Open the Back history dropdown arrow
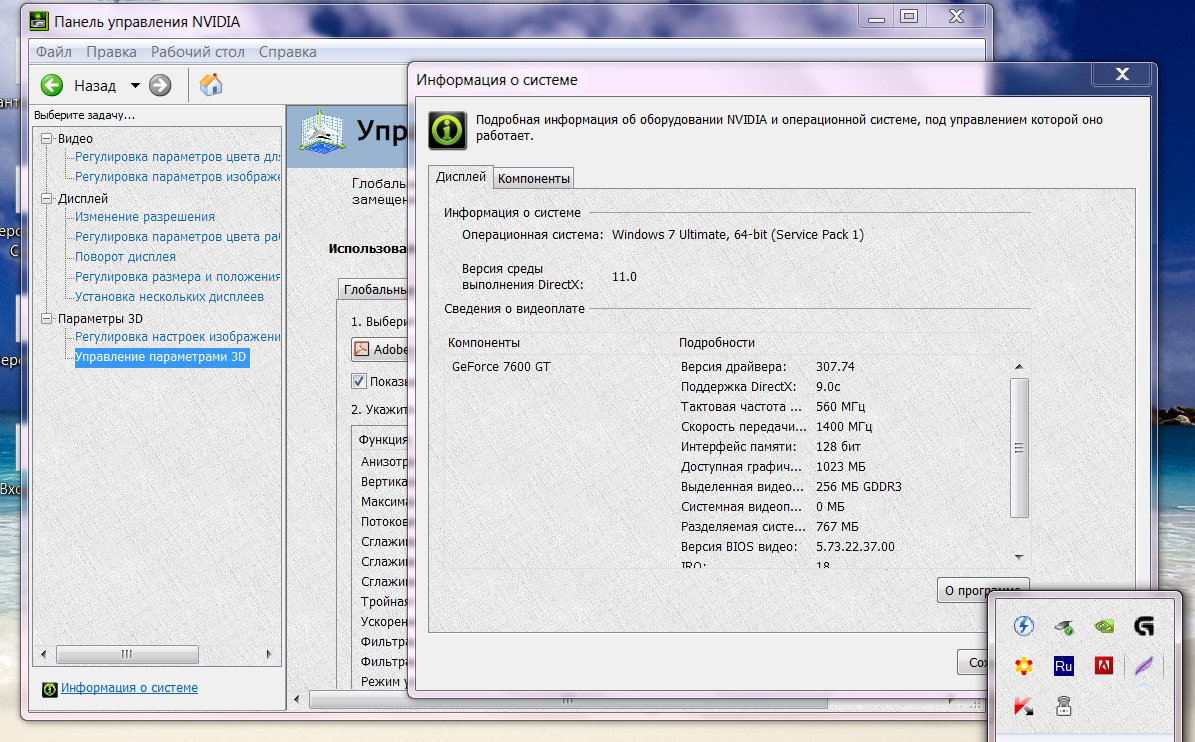The image size is (1195, 742). point(135,86)
